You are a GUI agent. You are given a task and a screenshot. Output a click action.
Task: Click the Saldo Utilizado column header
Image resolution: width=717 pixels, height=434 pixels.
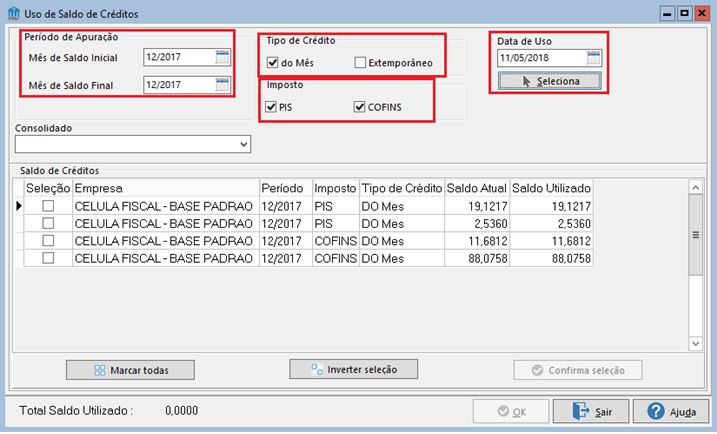click(x=551, y=188)
